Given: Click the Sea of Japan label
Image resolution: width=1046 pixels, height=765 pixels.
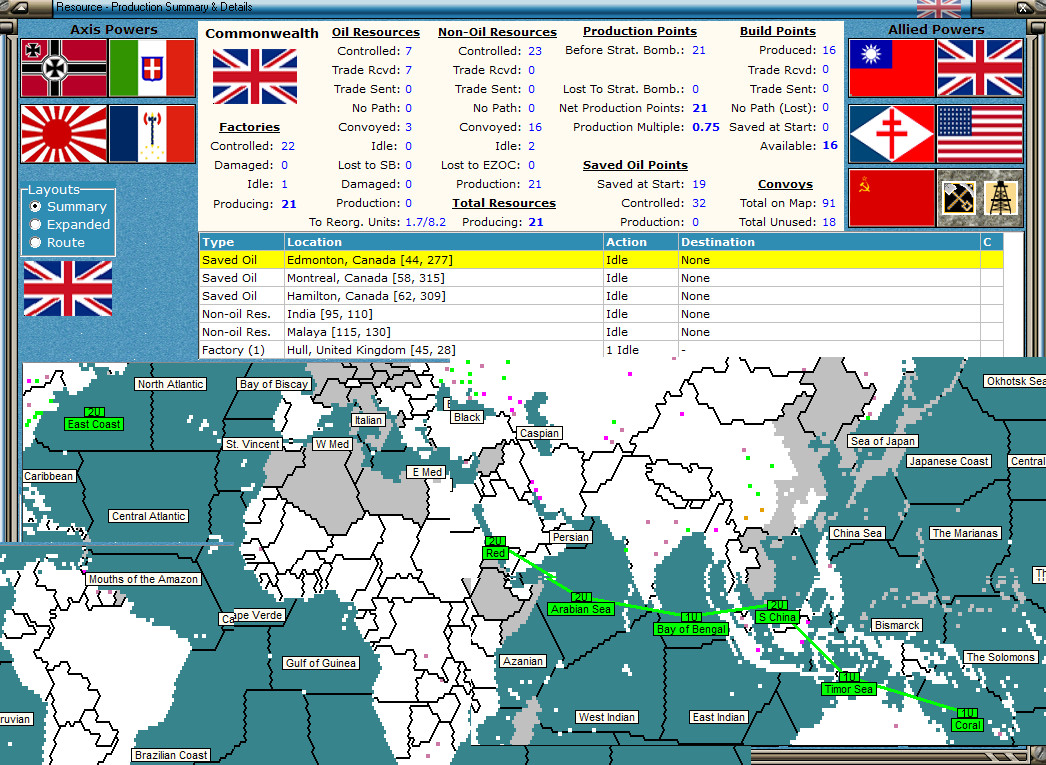Looking at the screenshot, I should coord(883,441).
